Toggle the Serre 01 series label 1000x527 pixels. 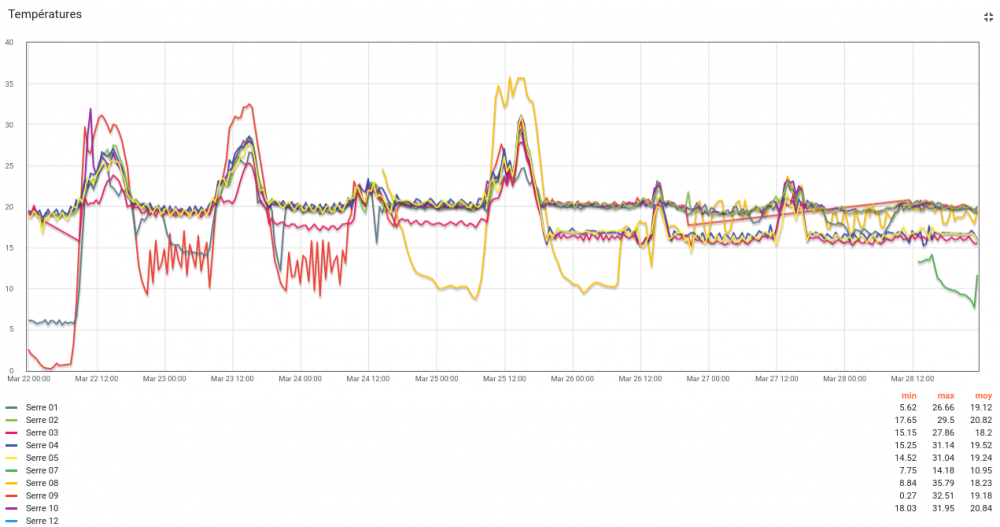pos(42,408)
